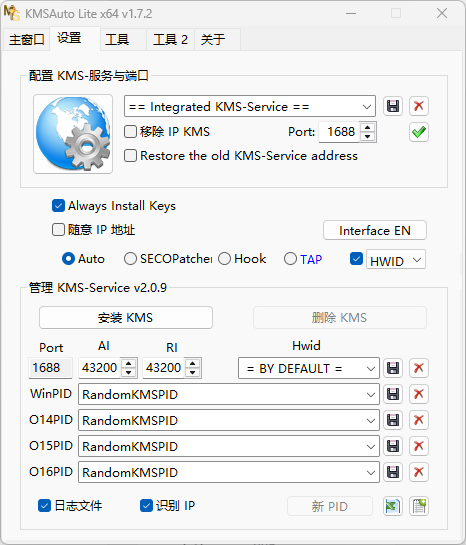The height and width of the screenshot is (545, 466).
Task: Increase the AI interval value stepper
Action: click(x=129, y=364)
